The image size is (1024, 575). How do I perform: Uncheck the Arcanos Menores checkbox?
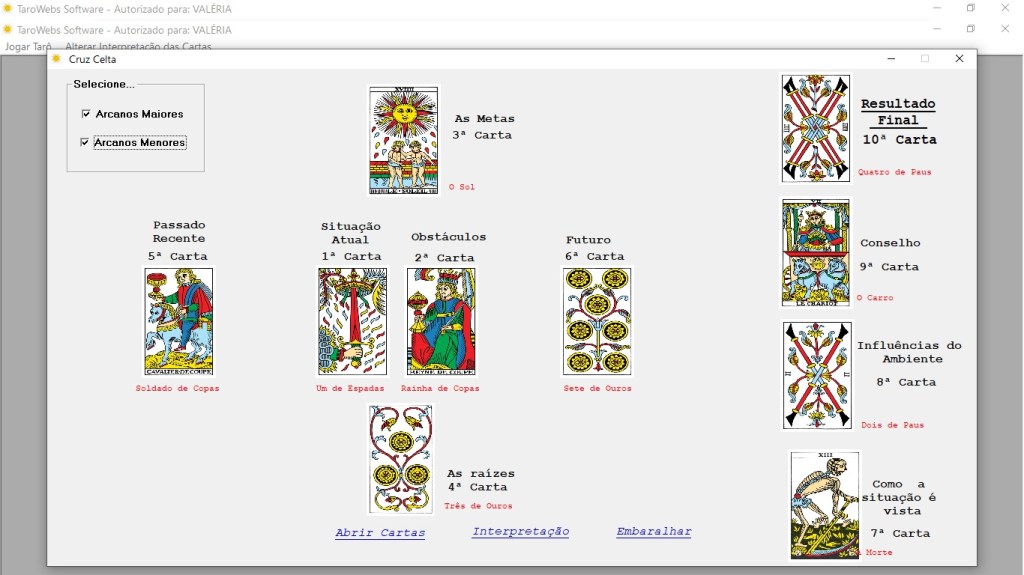[x=86, y=143]
